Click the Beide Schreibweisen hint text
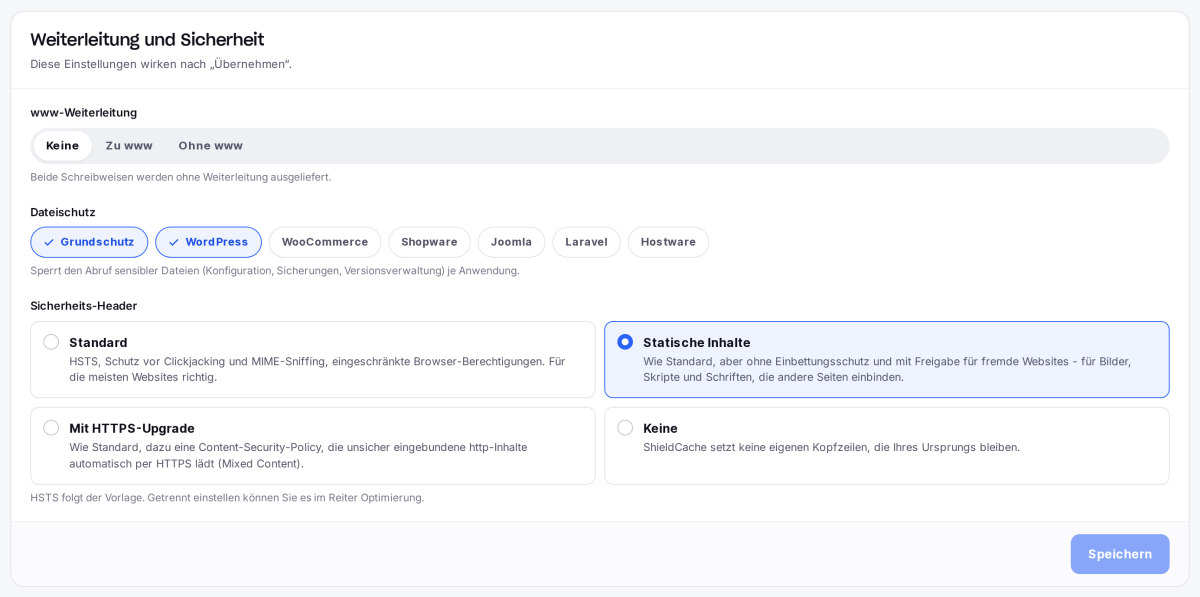This screenshot has height=597, width=1200. point(181,177)
